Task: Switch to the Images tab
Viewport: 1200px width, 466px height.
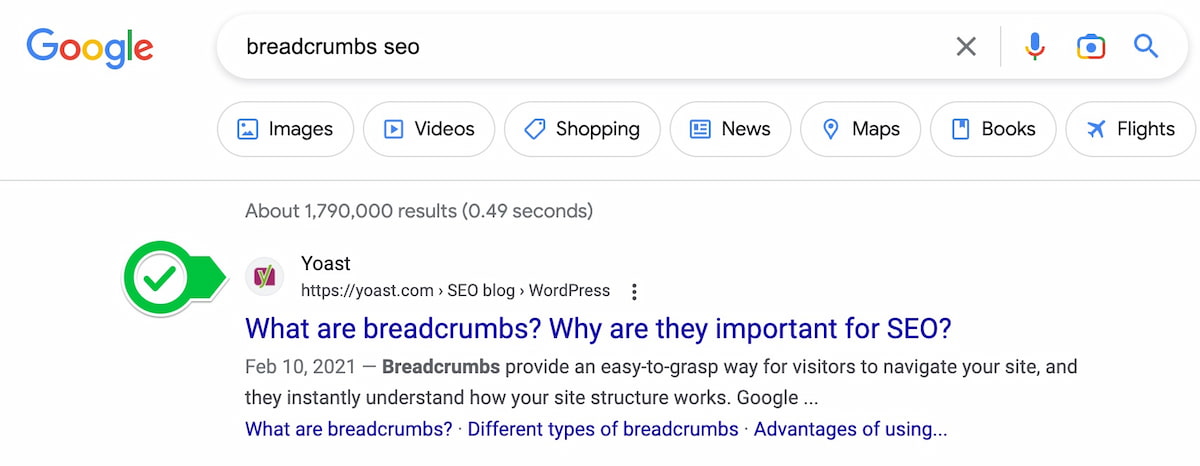Action: 285,129
